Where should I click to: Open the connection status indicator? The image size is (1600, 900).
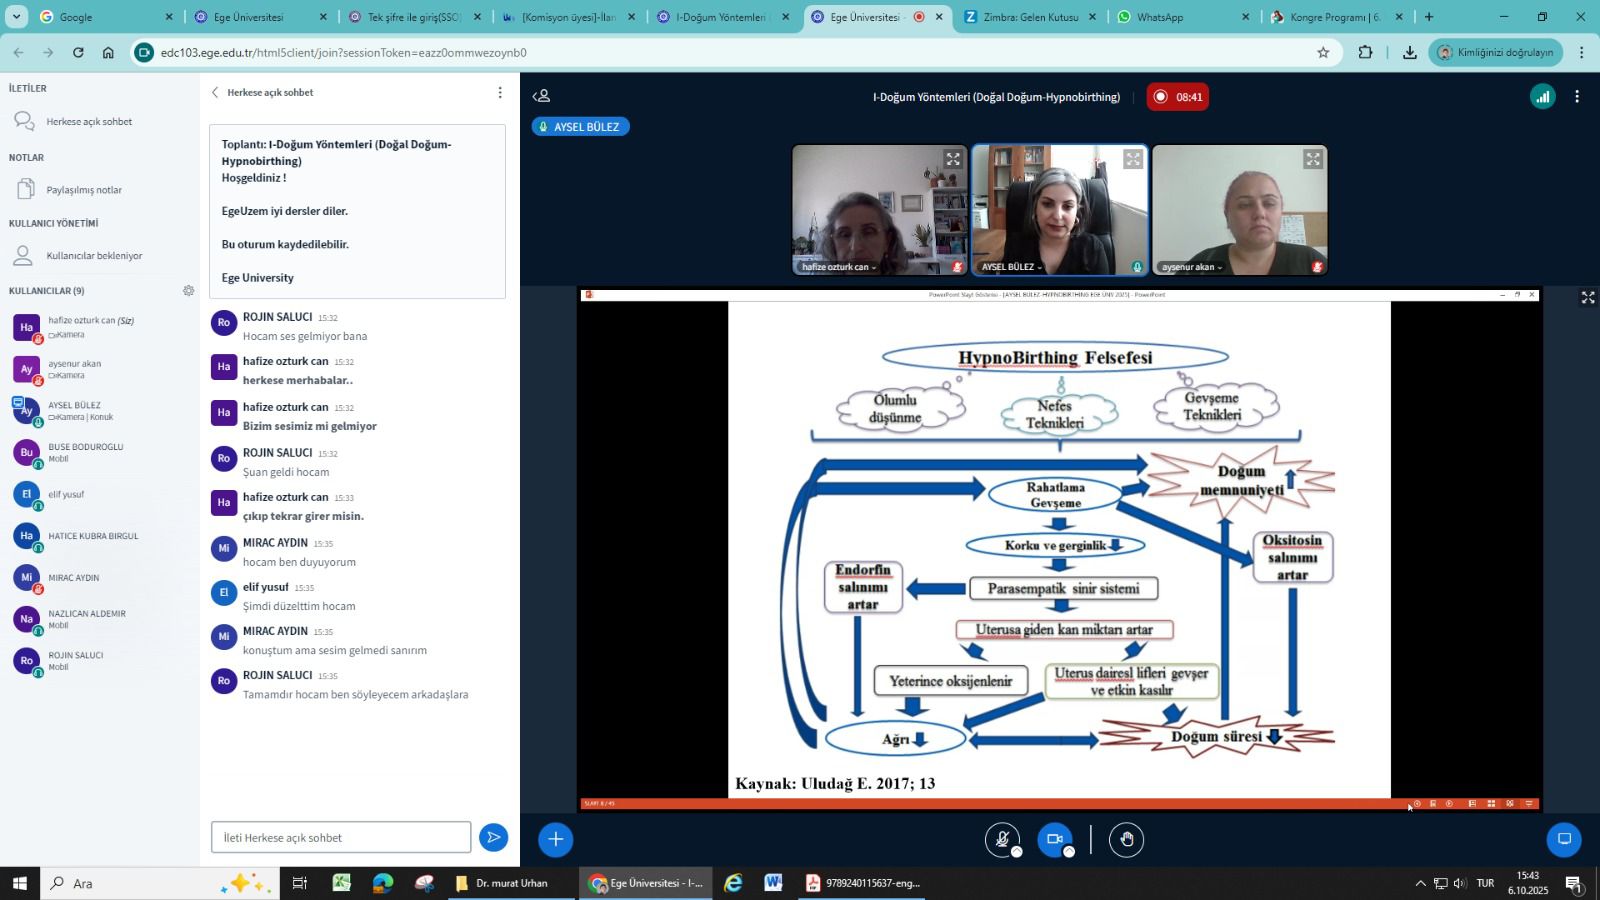(1543, 97)
